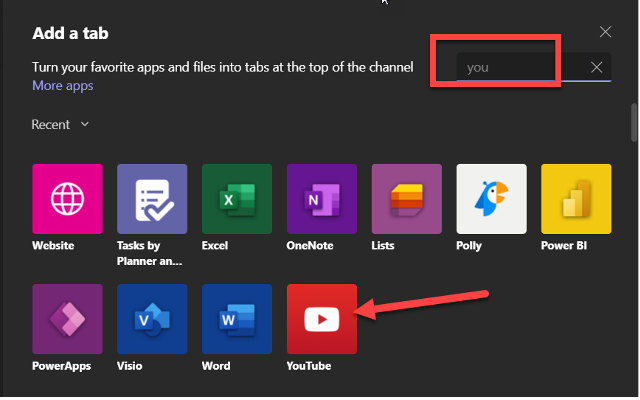Clear the search box text
Viewport: 640px width, 400px height.
pos(596,67)
